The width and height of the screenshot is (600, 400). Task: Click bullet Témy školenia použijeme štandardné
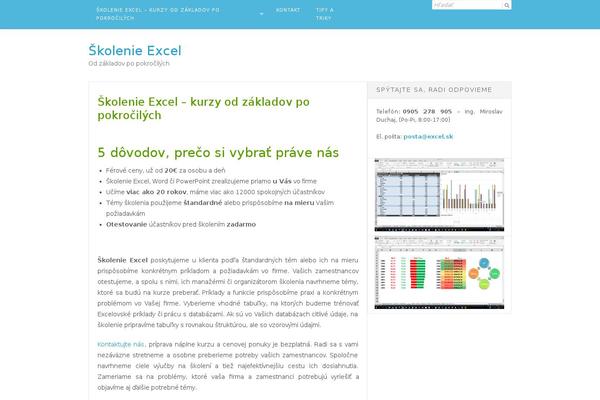[220, 208]
